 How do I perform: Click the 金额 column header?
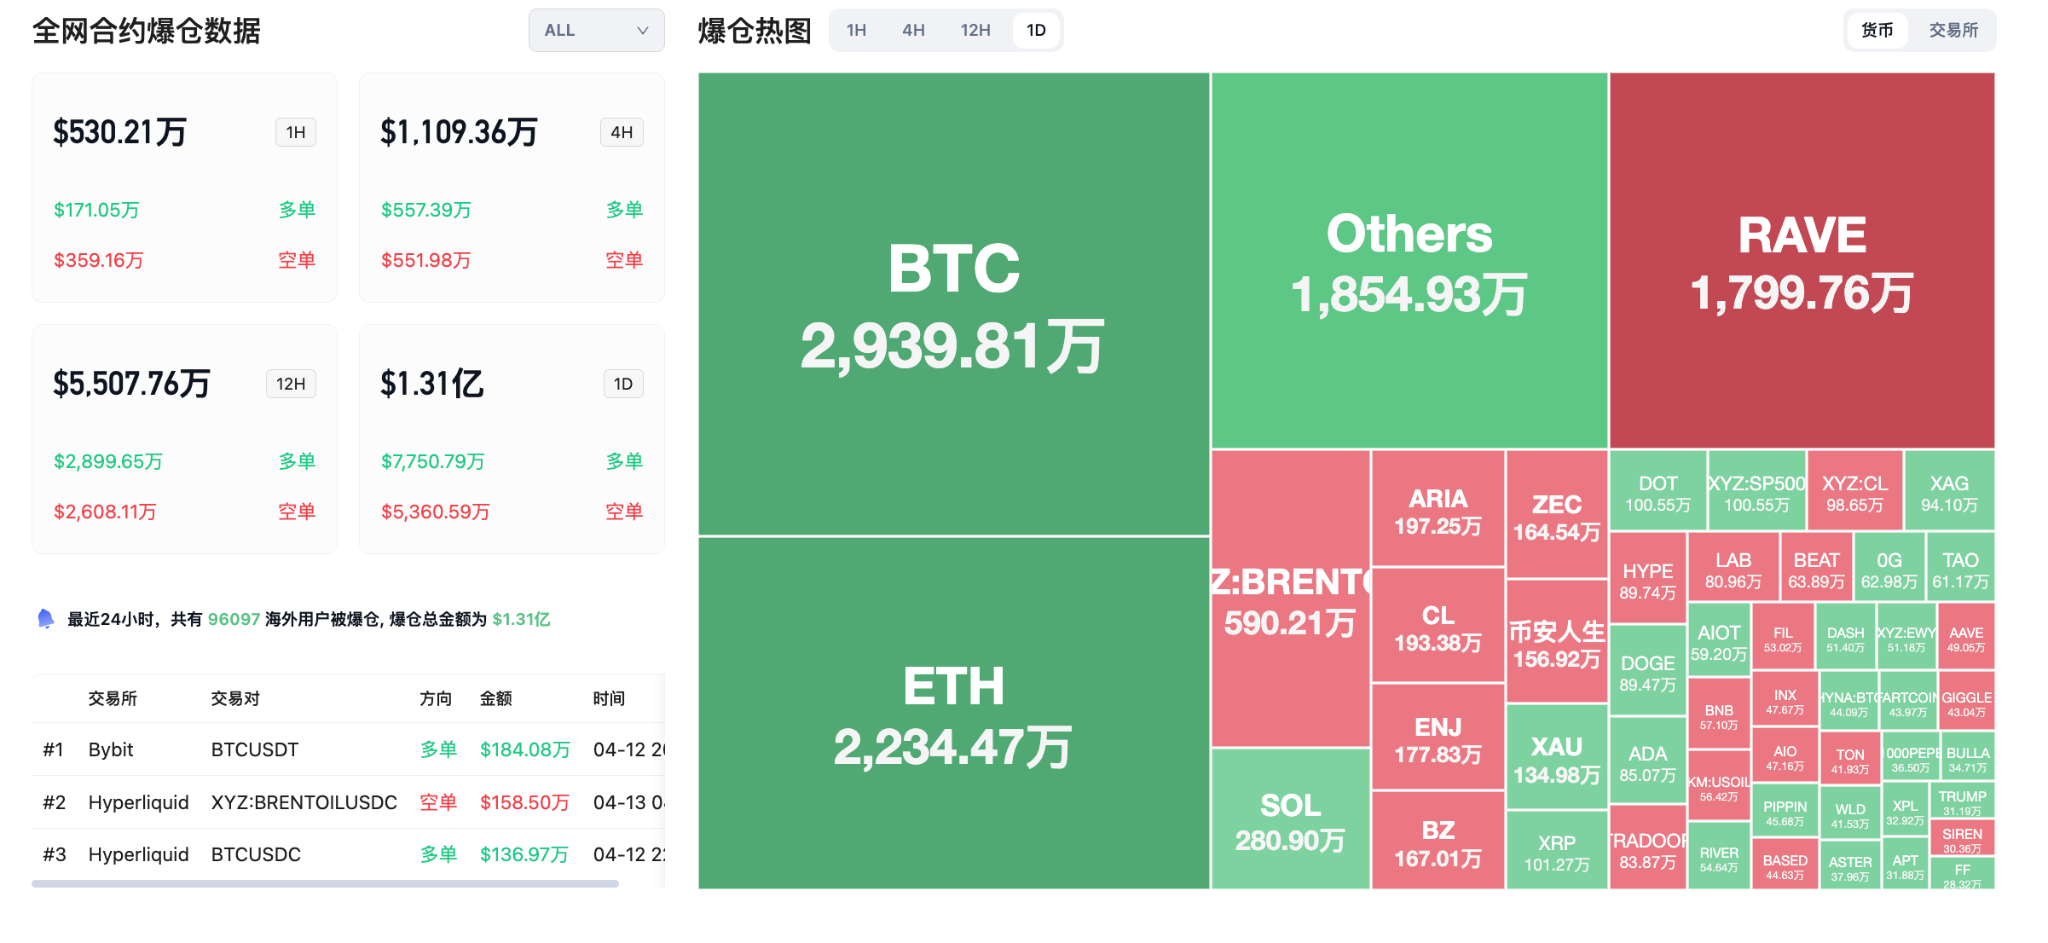(x=496, y=698)
